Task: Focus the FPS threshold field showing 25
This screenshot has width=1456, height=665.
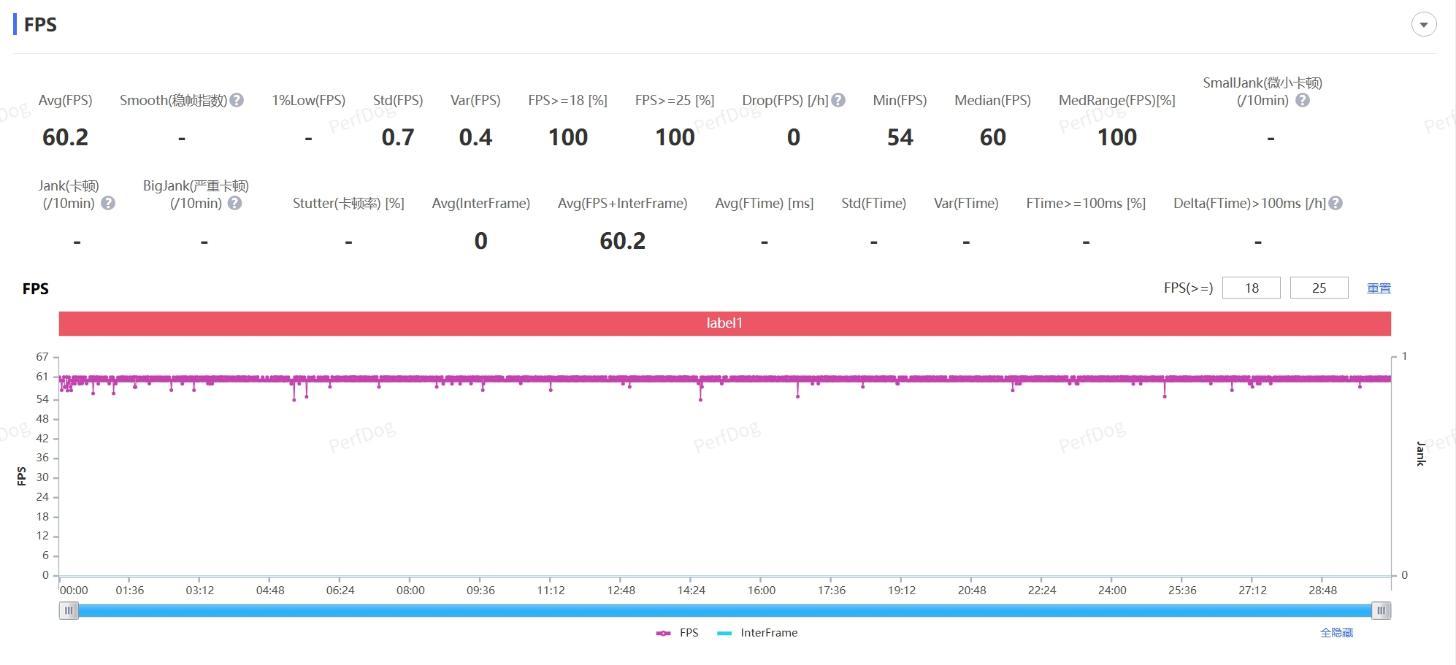Action: click(1319, 288)
